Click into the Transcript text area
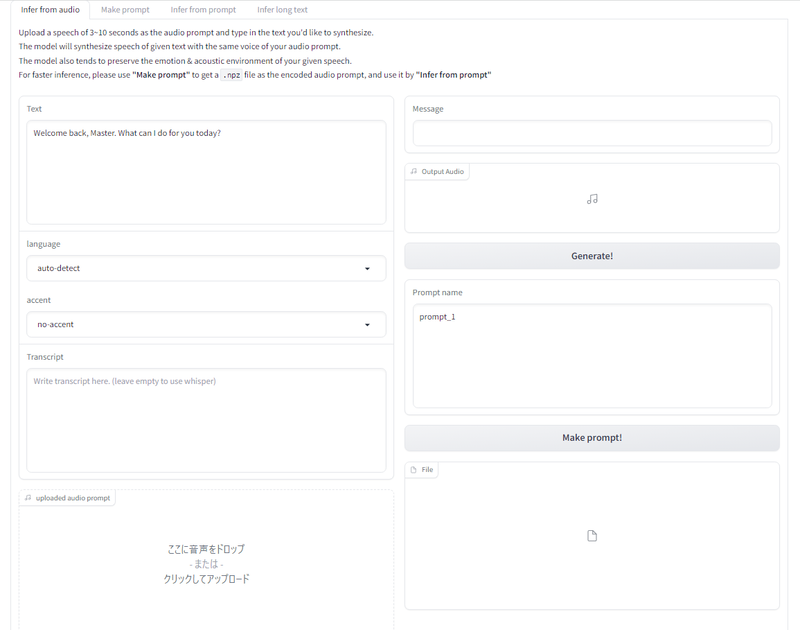The height and width of the screenshot is (630, 800). tap(206, 420)
